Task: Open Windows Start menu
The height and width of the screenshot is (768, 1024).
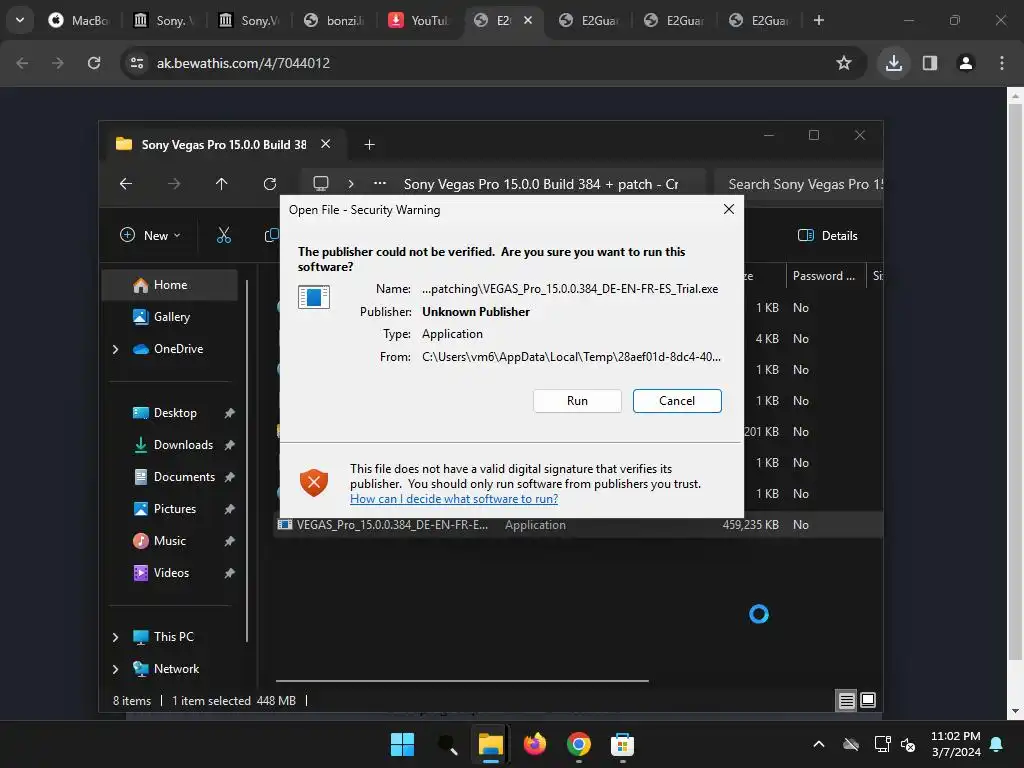Action: coord(402,744)
